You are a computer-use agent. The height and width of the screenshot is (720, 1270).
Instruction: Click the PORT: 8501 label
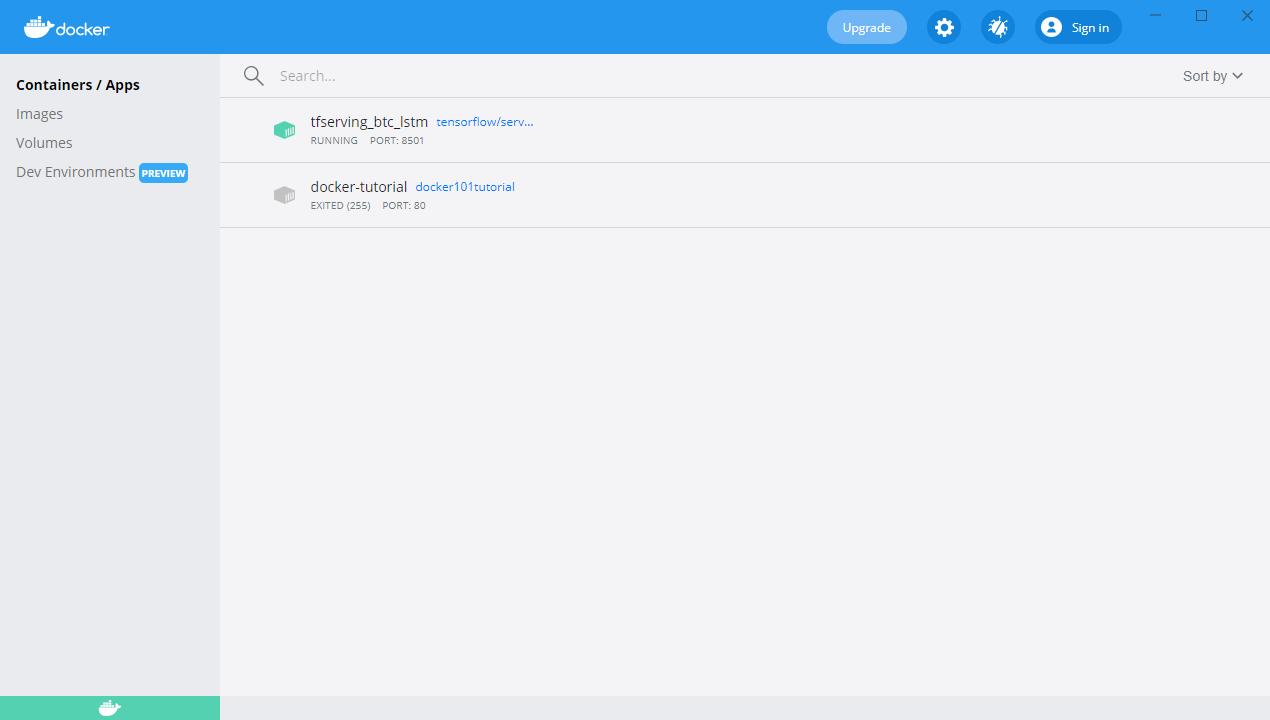(398, 141)
